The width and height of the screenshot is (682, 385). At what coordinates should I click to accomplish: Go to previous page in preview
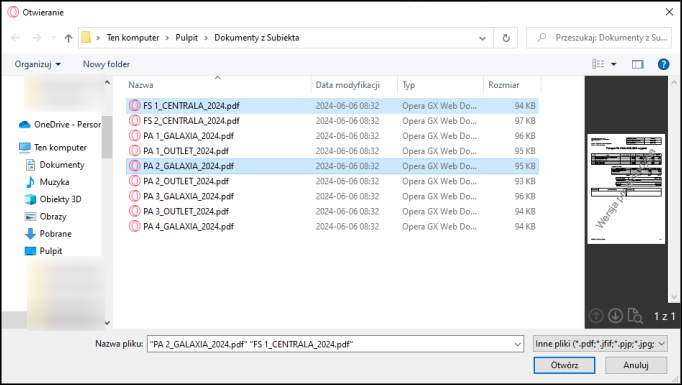coord(596,316)
